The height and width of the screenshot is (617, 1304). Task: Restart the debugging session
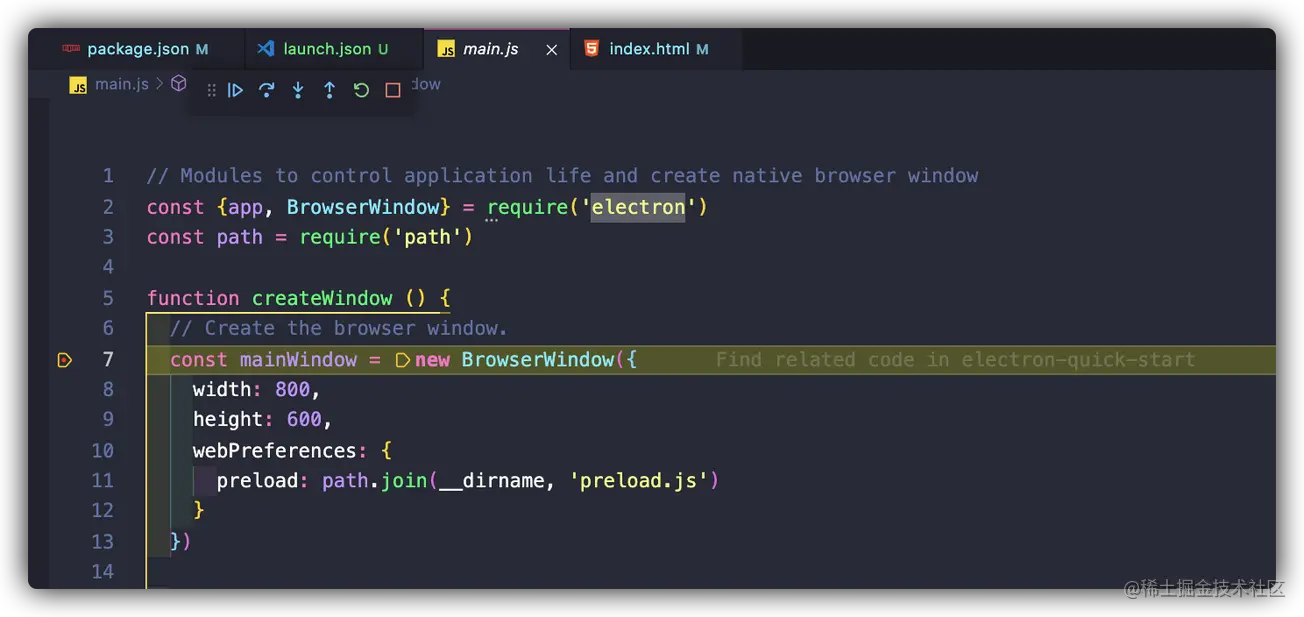[x=361, y=90]
